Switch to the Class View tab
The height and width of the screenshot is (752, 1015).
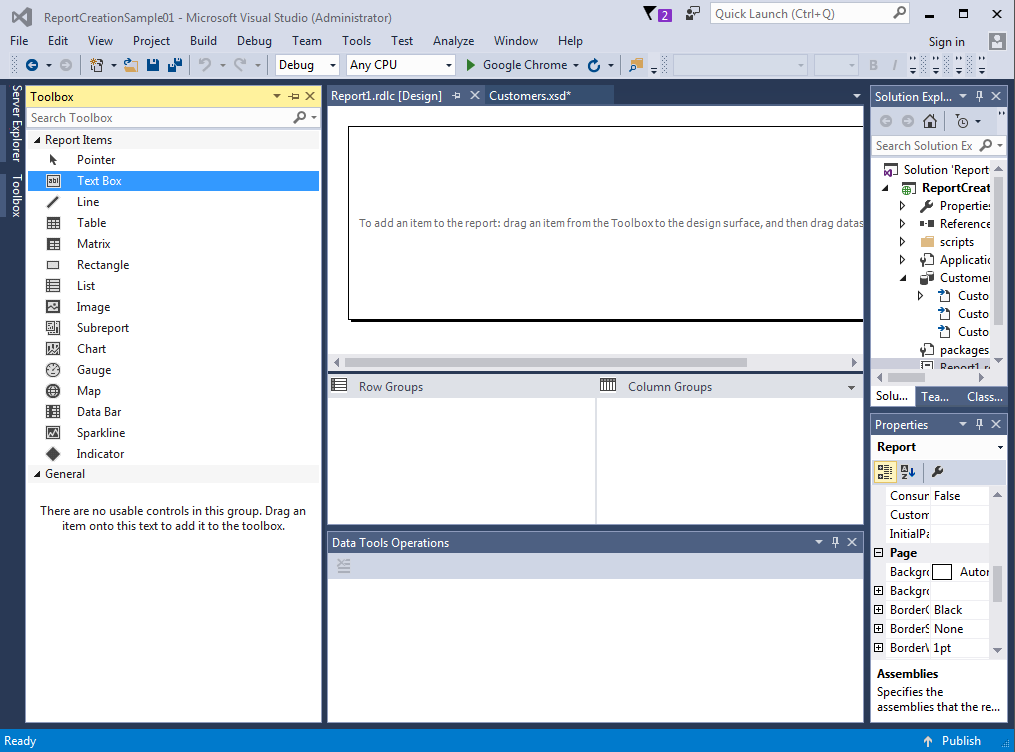pyautogui.click(x=985, y=397)
